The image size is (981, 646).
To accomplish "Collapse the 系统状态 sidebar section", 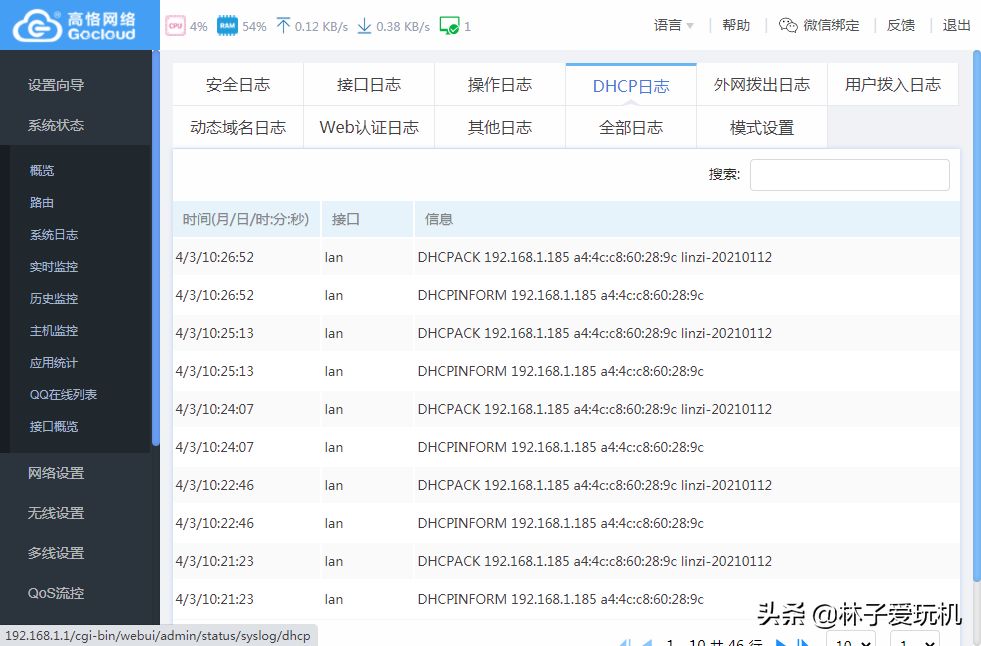I will pos(56,125).
